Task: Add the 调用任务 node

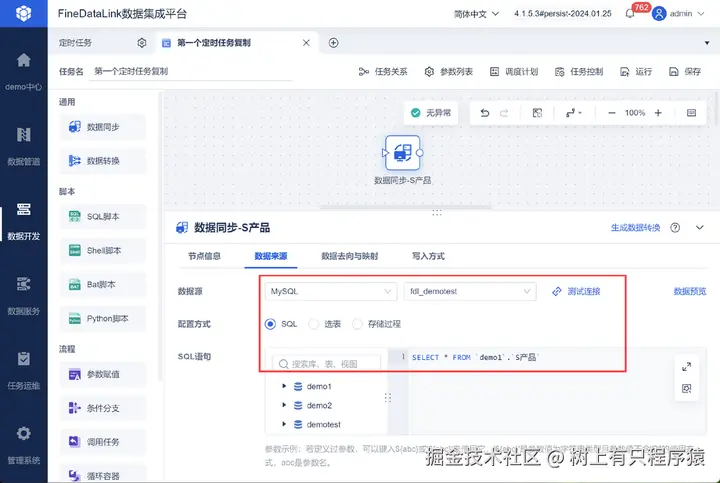Action: pos(103,442)
